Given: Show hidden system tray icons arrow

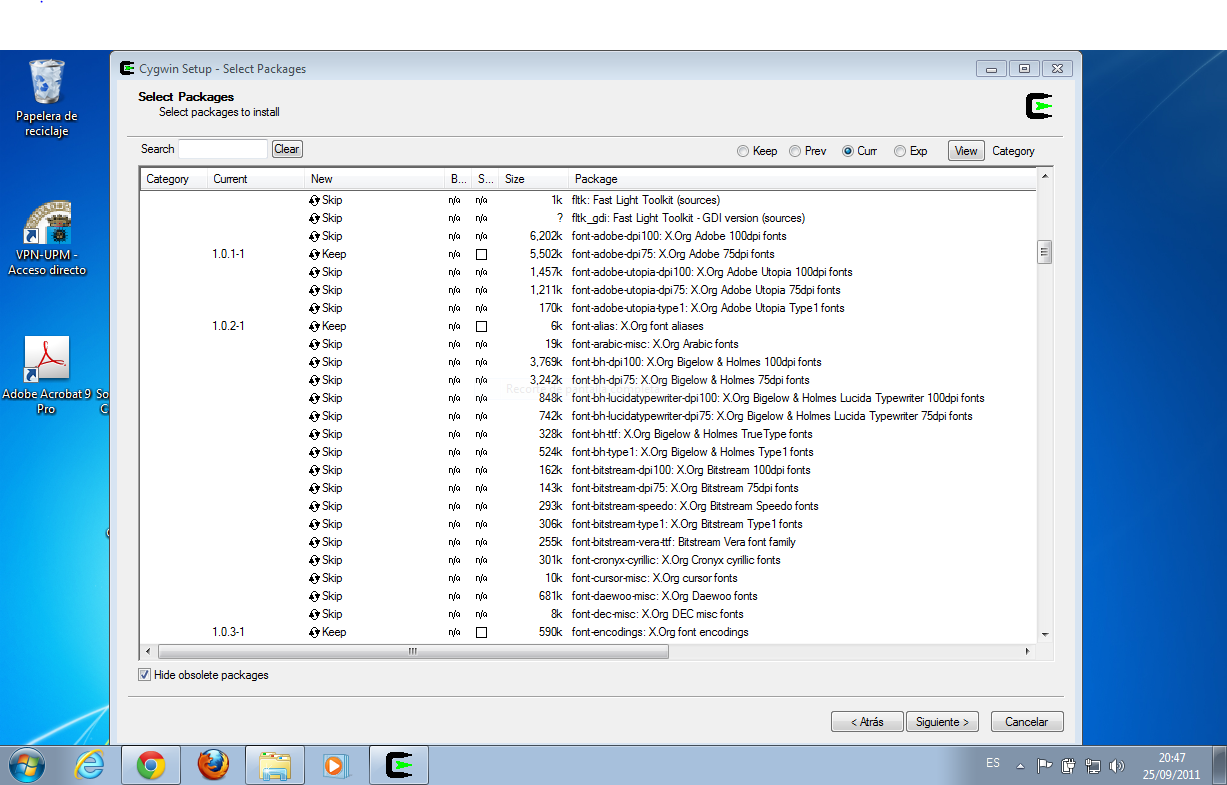Looking at the screenshot, I should (x=1020, y=767).
